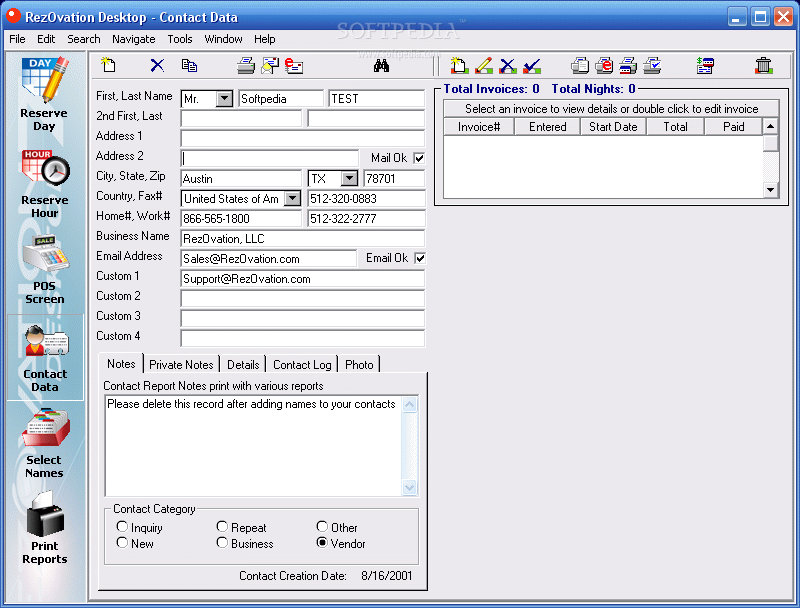800x608 pixels.
Task: Click the printer icon with checkmark page
Action: [653, 65]
